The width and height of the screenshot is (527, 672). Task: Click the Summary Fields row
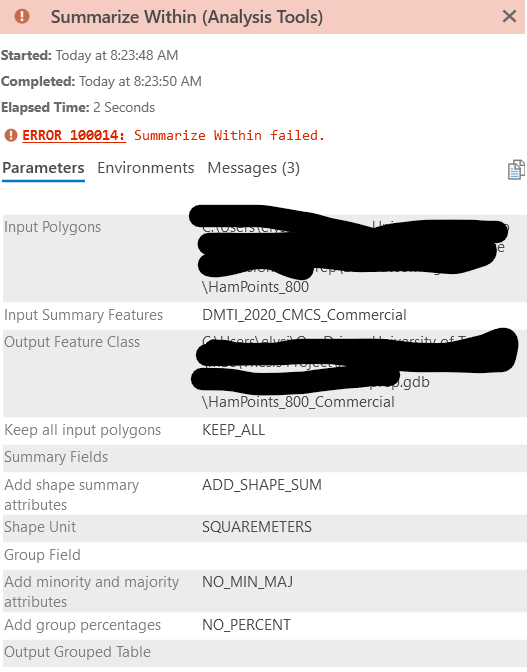click(265, 457)
